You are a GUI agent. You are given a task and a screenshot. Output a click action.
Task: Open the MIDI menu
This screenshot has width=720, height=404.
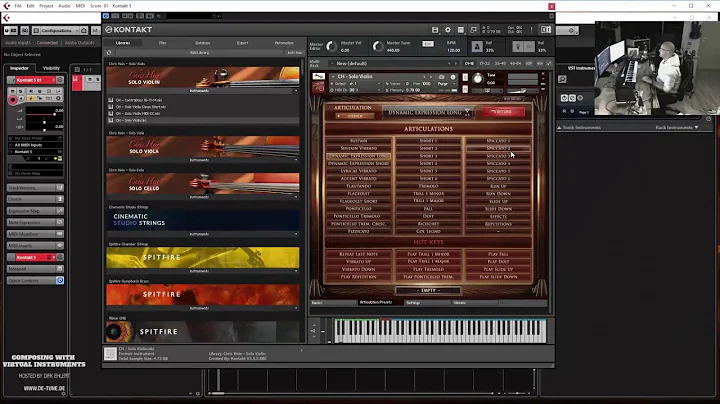coord(80,6)
